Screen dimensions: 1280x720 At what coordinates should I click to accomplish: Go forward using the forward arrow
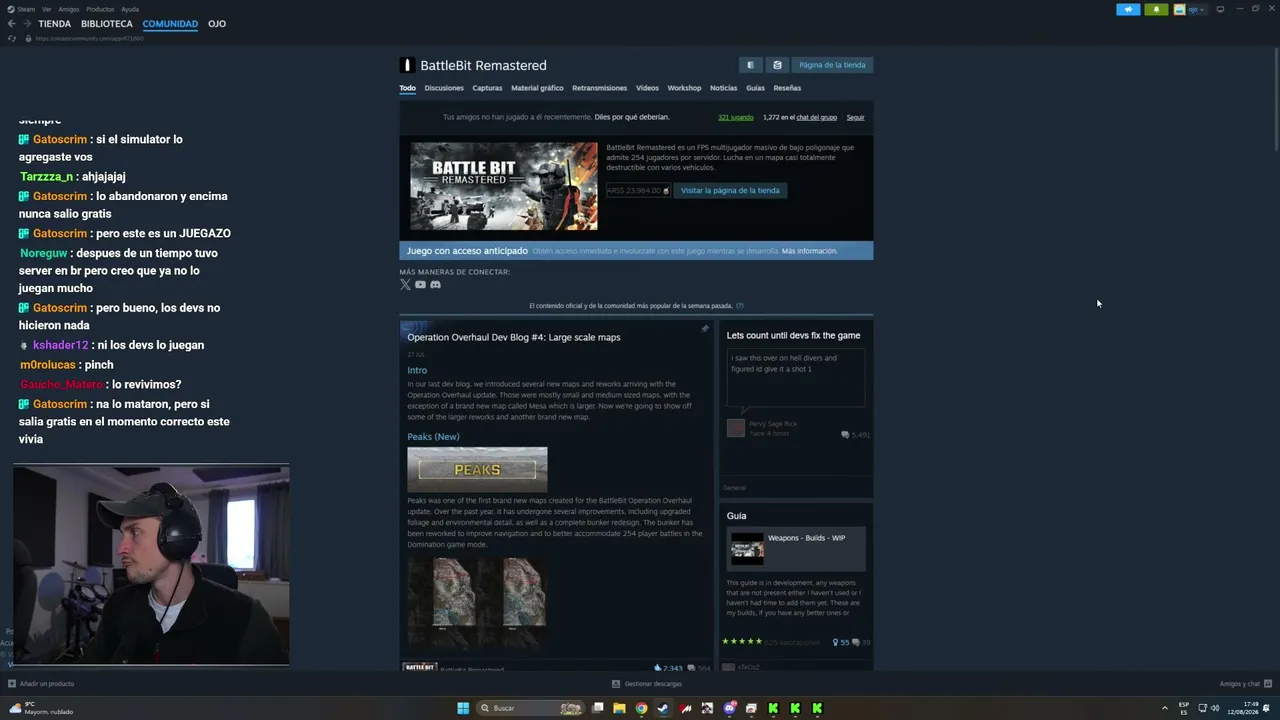[27, 24]
